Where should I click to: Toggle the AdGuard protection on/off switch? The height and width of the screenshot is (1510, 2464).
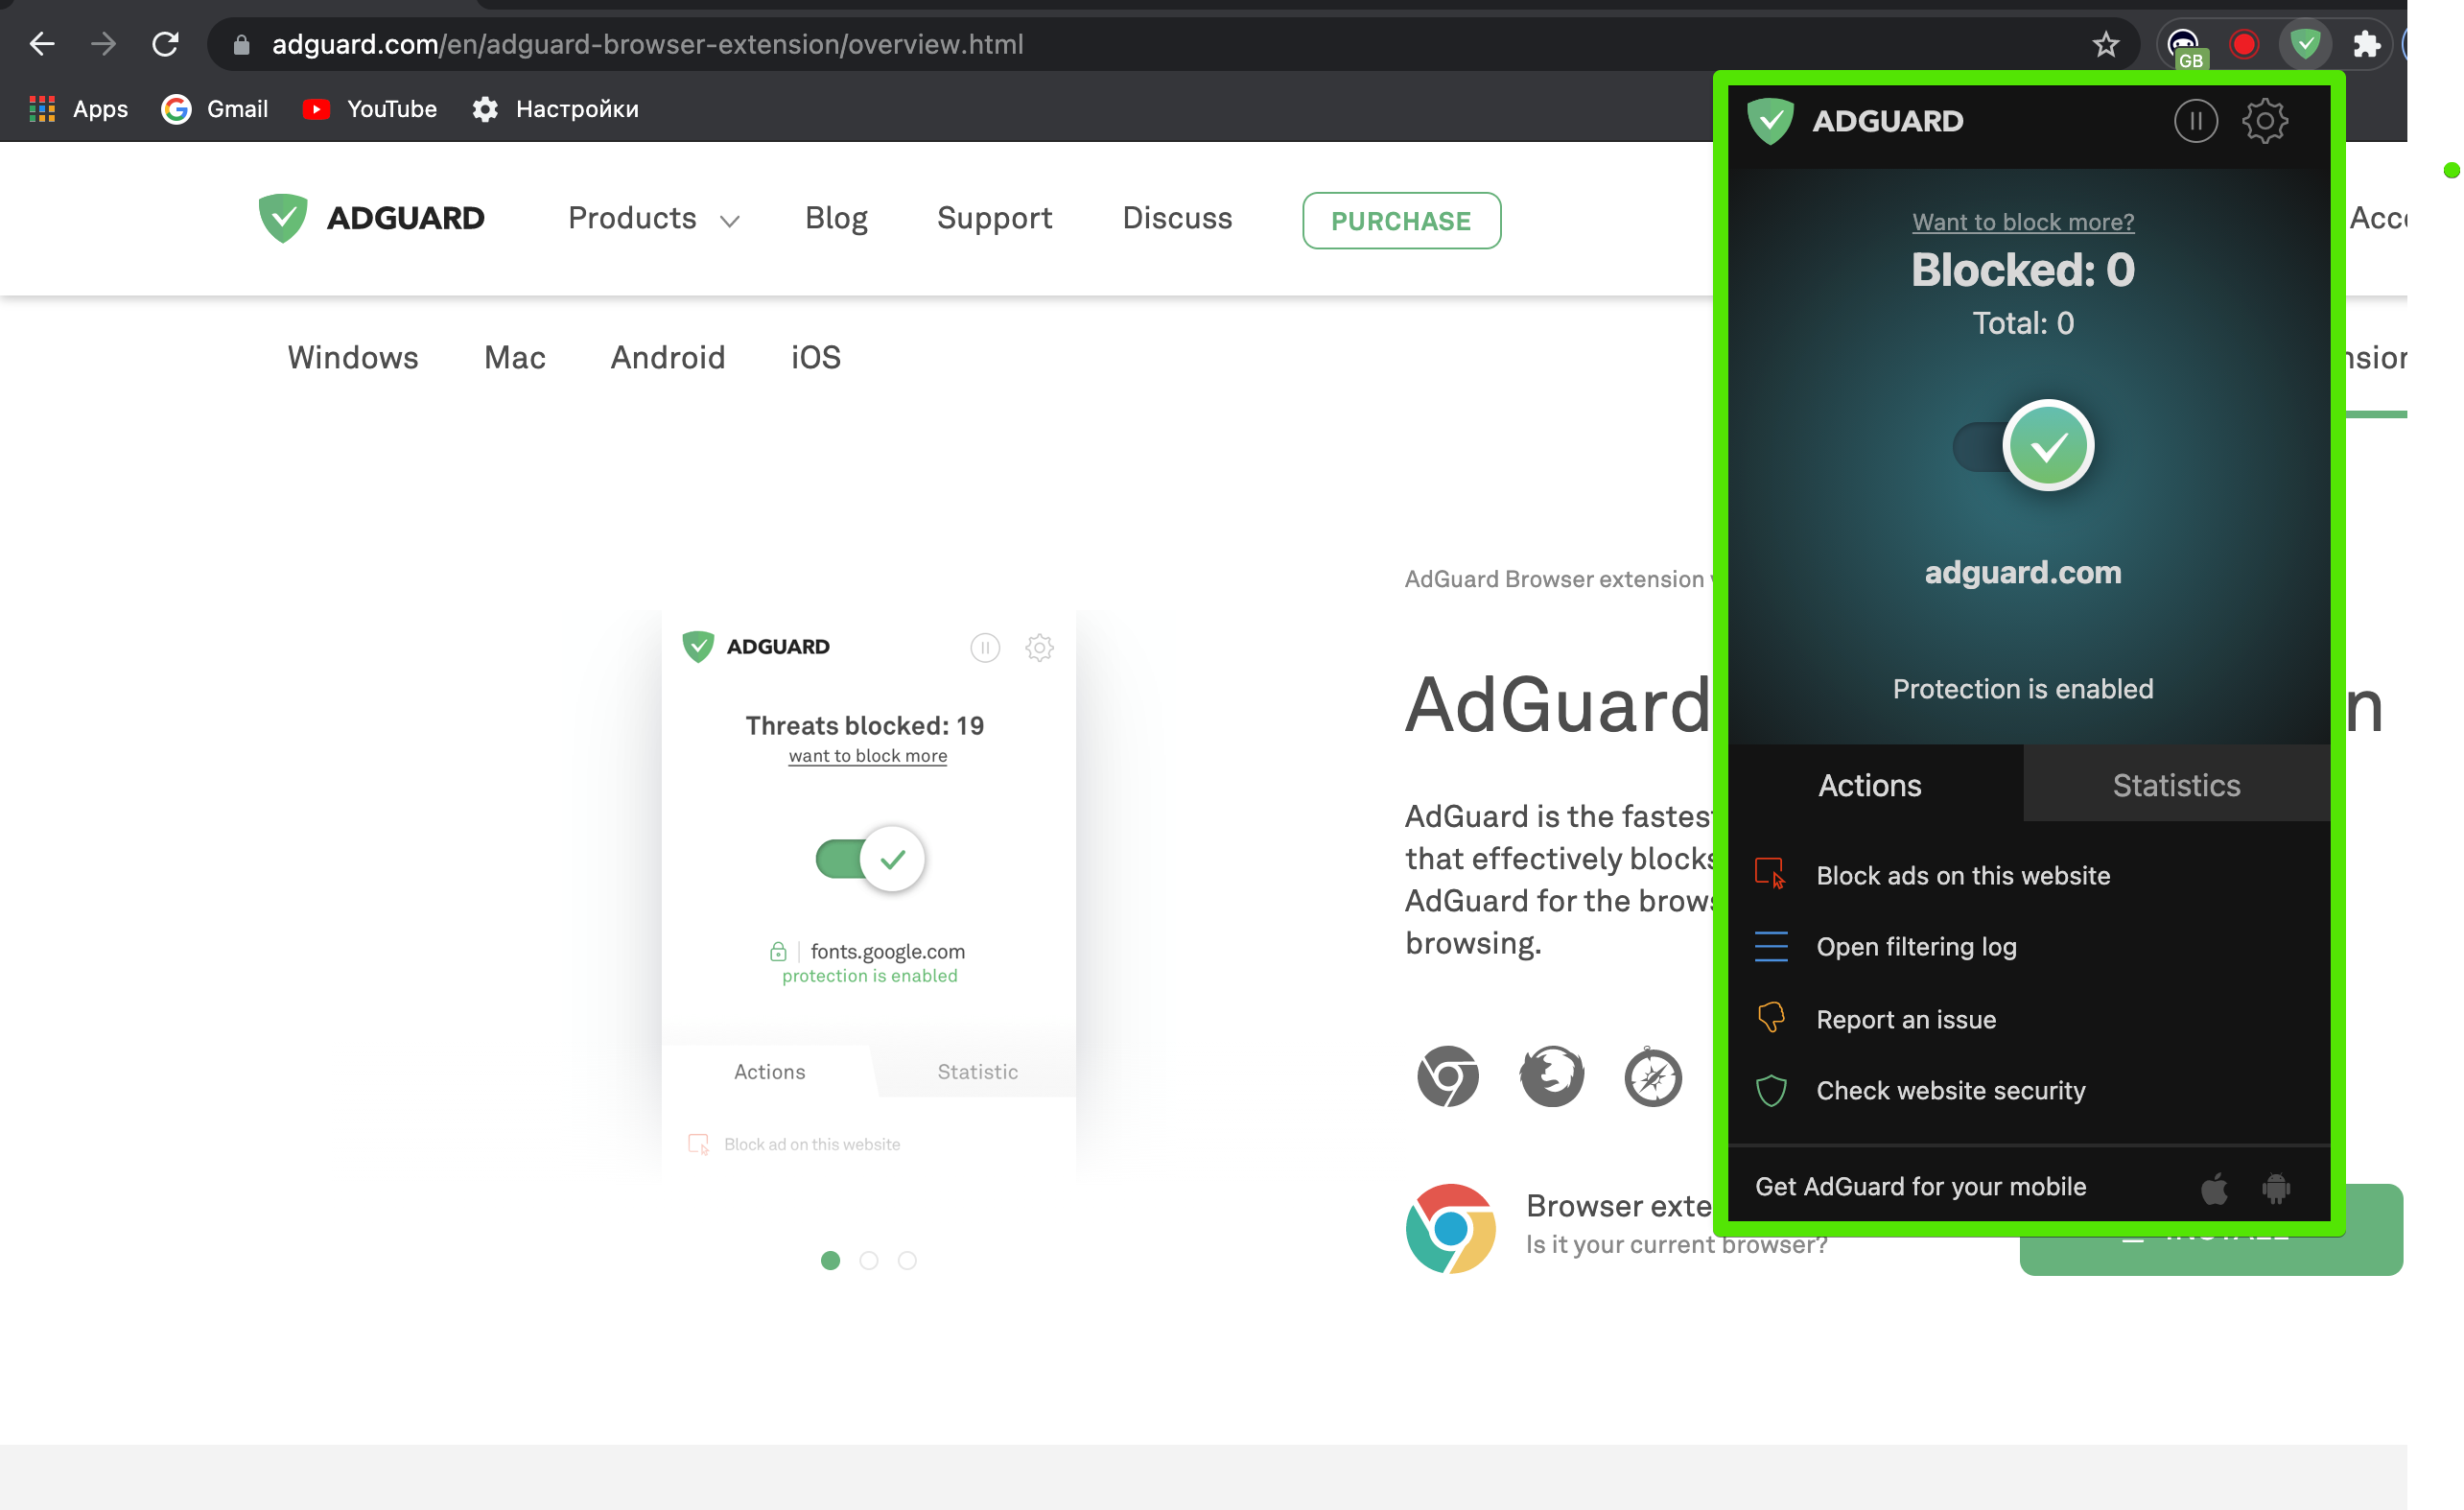[x=2022, y=443]
